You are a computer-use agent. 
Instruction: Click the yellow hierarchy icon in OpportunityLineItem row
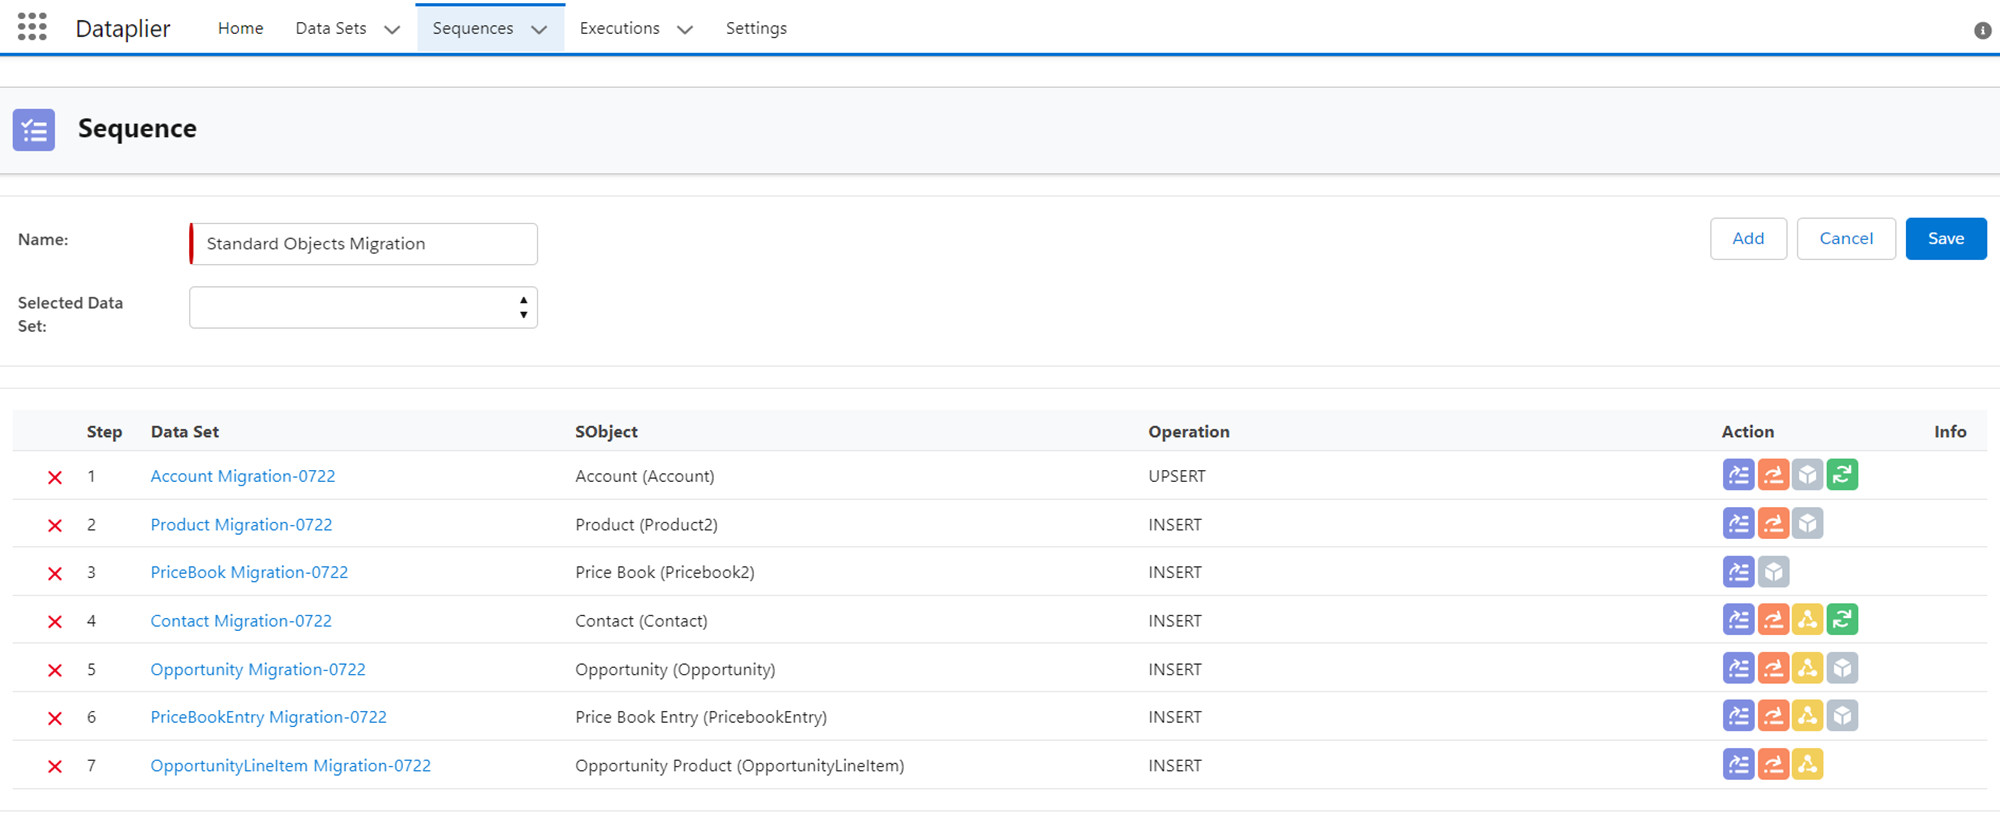point(1807,765)
